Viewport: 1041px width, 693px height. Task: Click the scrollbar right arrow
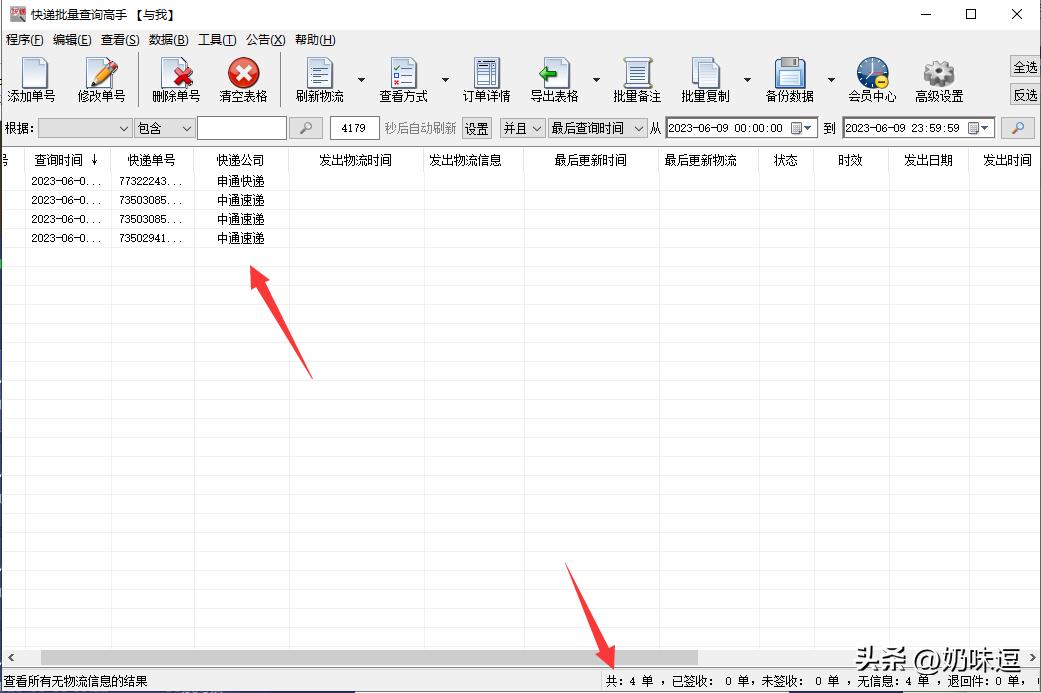click(1032, 657)
